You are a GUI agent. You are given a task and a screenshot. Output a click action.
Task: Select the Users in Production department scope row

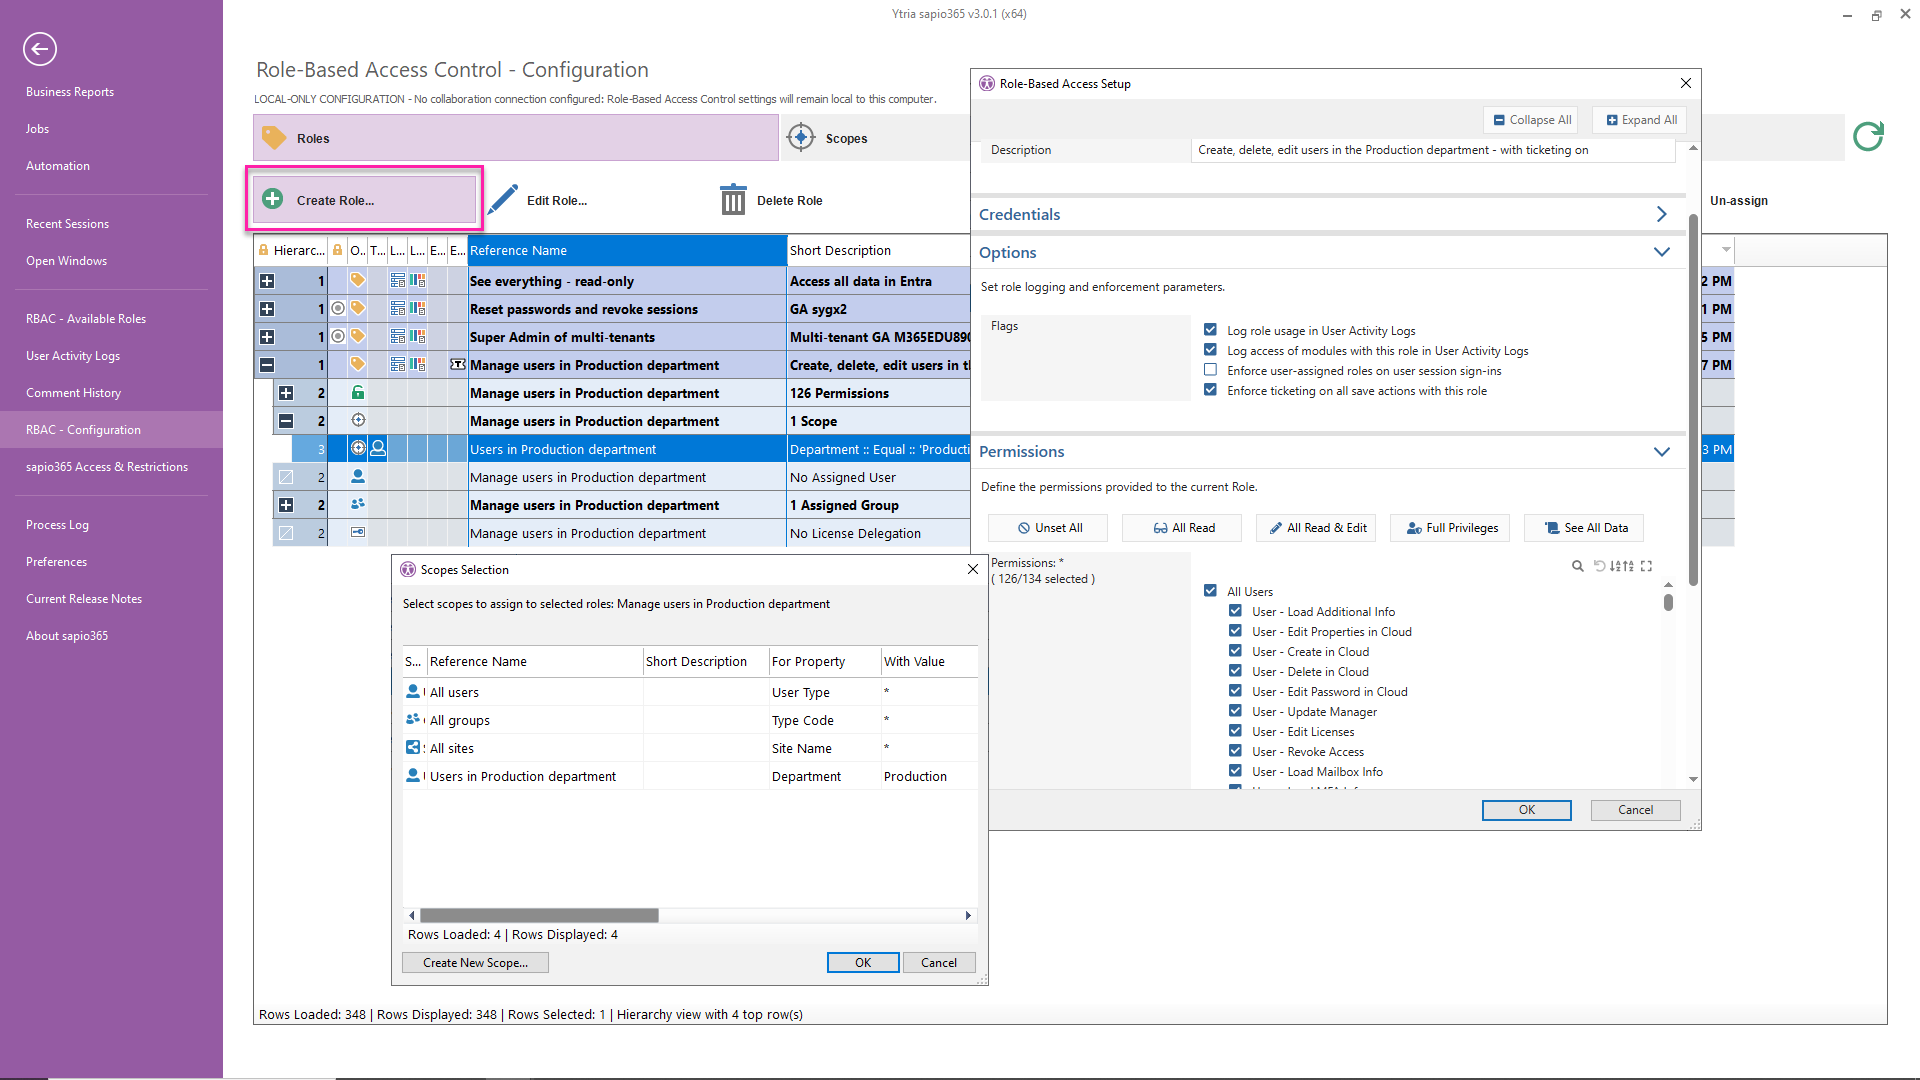[x=523, y=777]
